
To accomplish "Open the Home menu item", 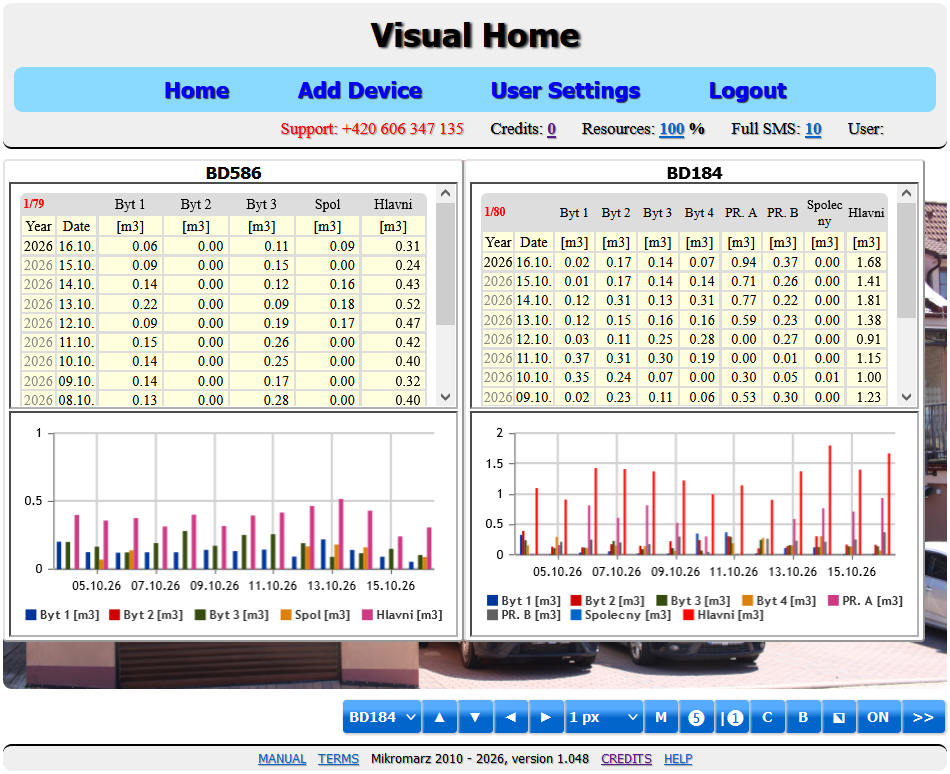I will pos(197,90).
